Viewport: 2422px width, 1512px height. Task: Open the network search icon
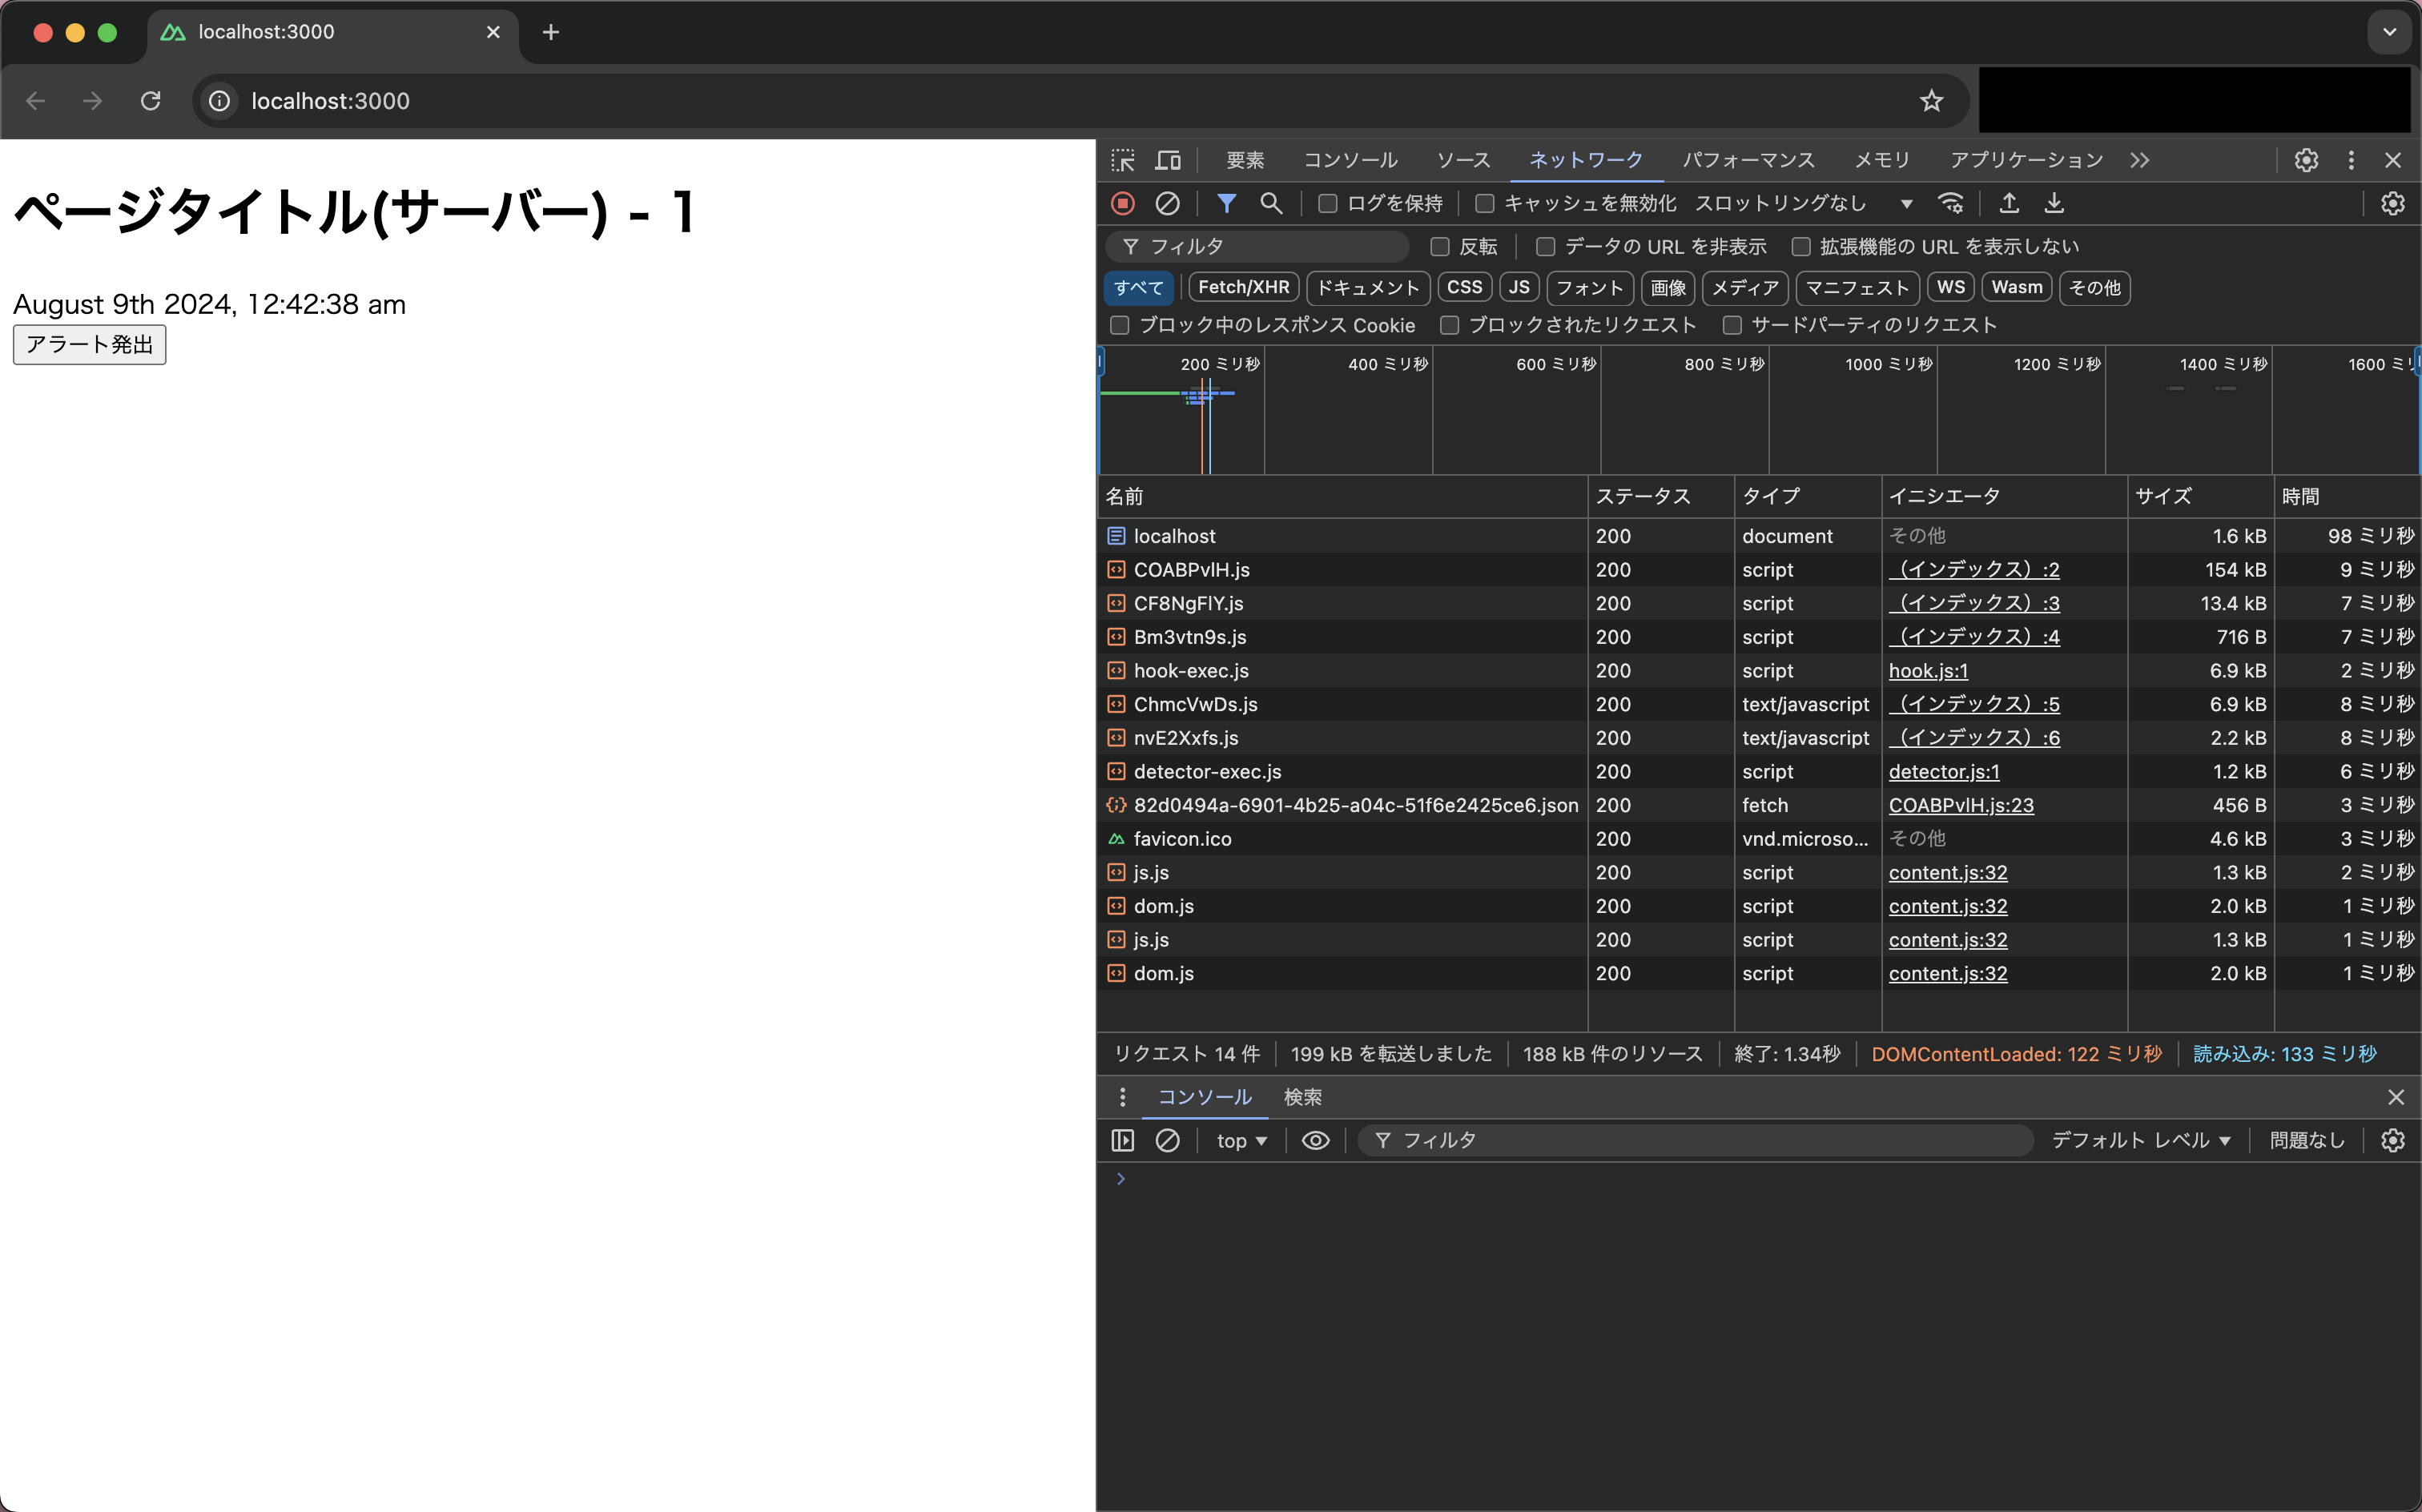click(x=1271, y=203)
